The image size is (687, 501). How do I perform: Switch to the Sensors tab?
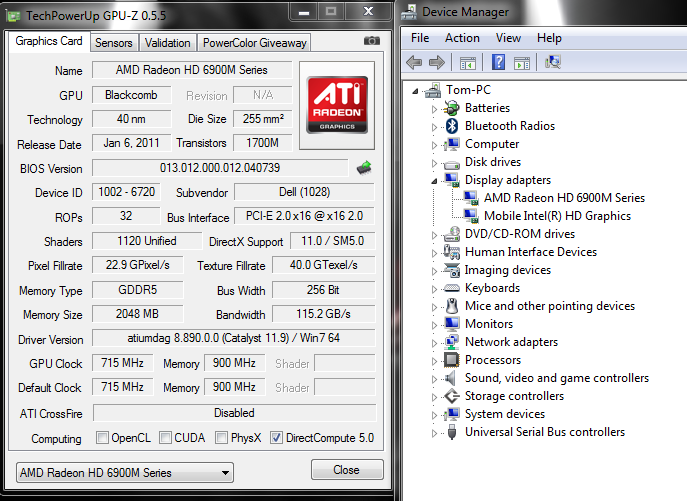[x=114, y=43]
